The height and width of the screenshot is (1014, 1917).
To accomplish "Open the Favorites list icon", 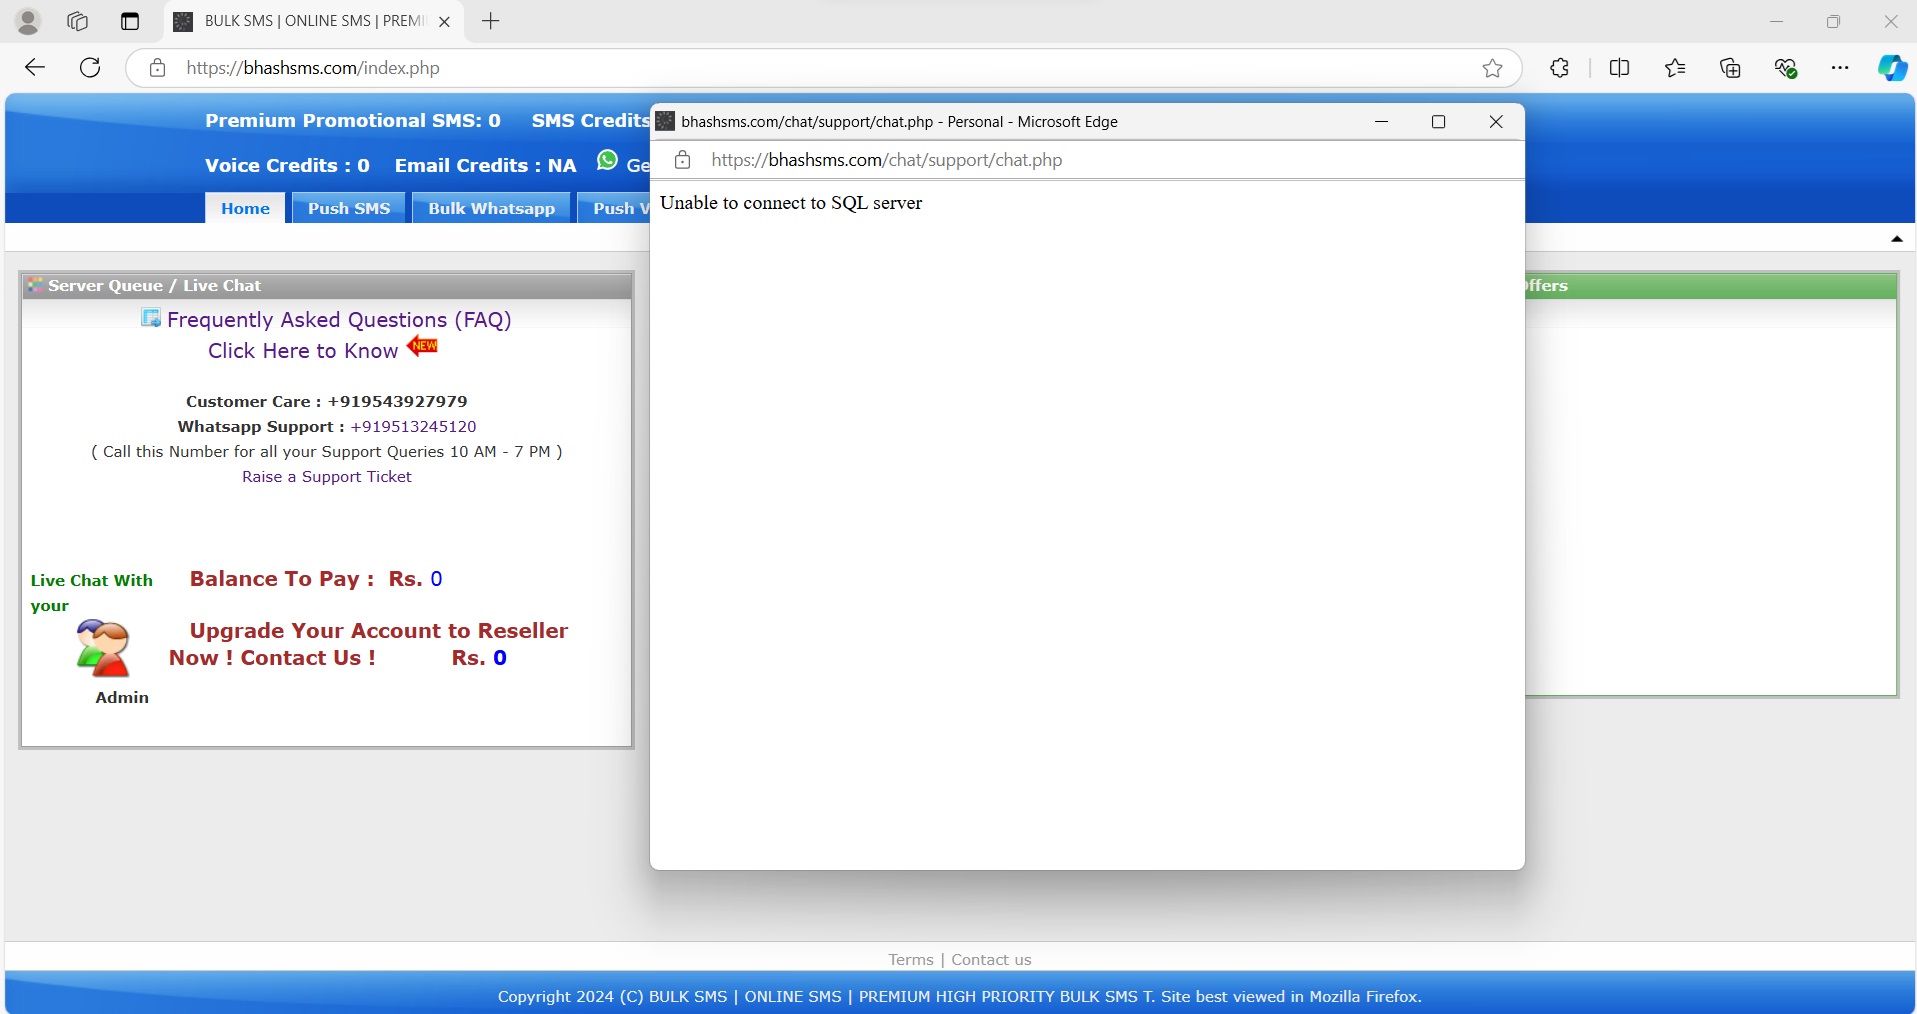I will coord(1676,68).
